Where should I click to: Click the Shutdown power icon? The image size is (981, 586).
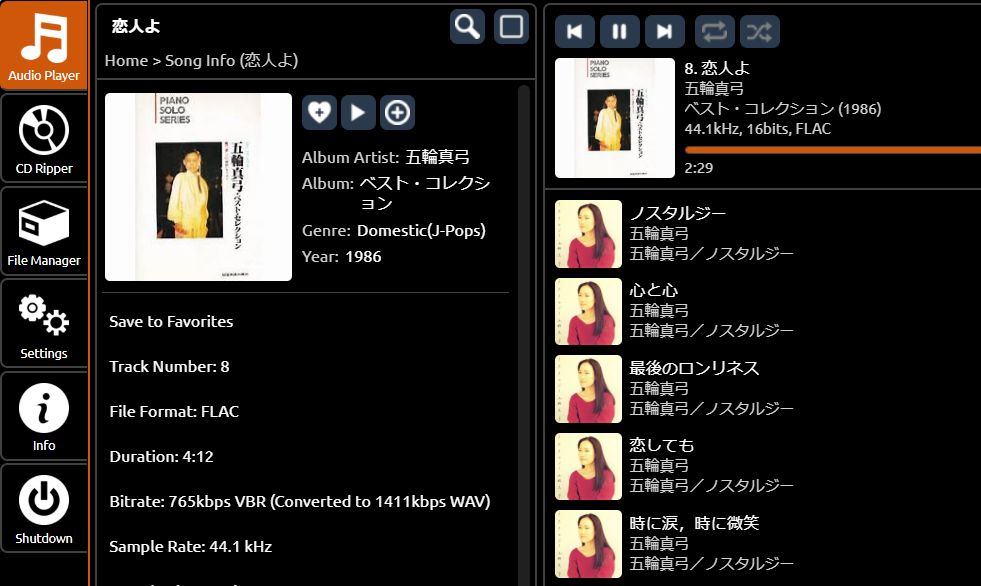(x=44, y=508)
